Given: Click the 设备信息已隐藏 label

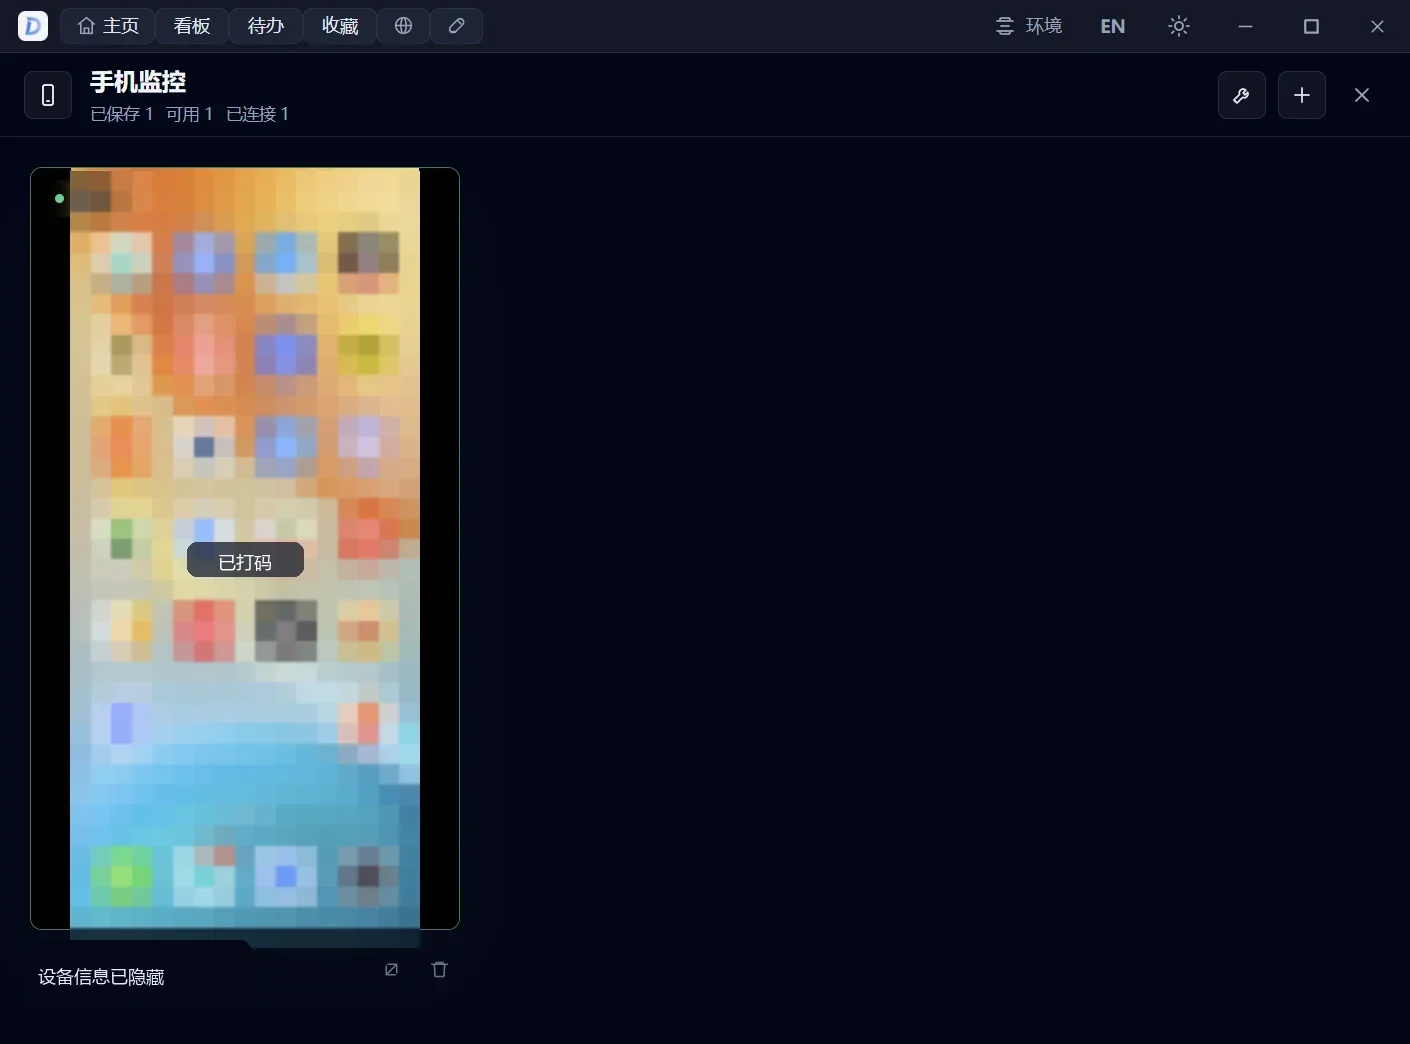Looking at the screenshot, I should click(x=101, y=977).
